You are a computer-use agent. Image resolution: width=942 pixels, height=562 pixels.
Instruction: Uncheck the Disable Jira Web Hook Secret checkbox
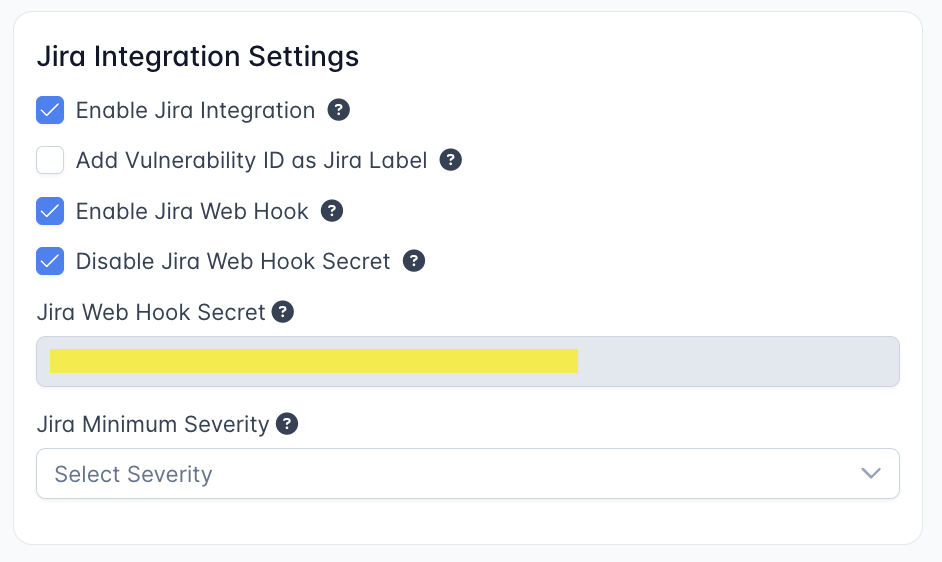(x=50, y=261)
